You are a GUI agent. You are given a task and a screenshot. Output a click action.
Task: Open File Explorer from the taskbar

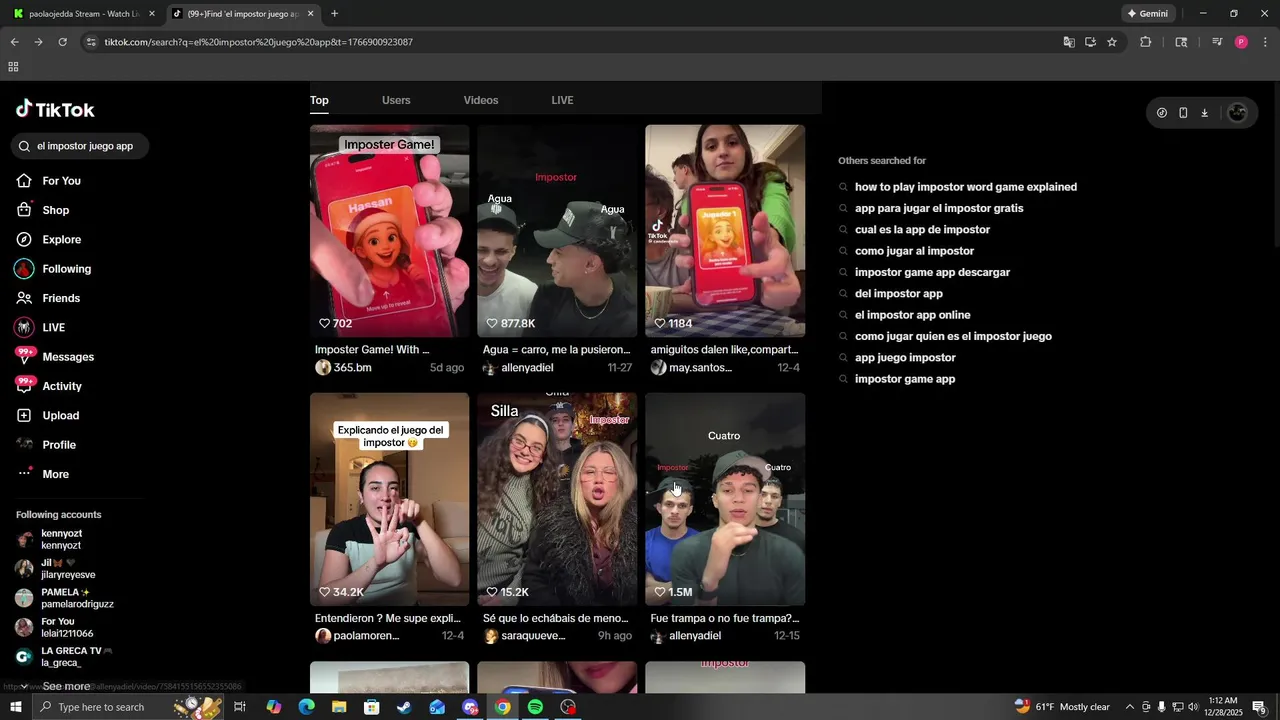point(339,707)
